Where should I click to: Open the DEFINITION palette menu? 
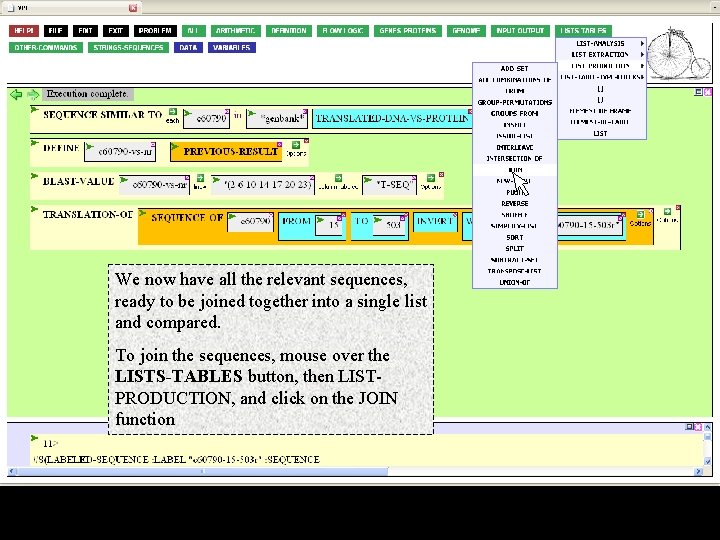(x=289, y=31)
